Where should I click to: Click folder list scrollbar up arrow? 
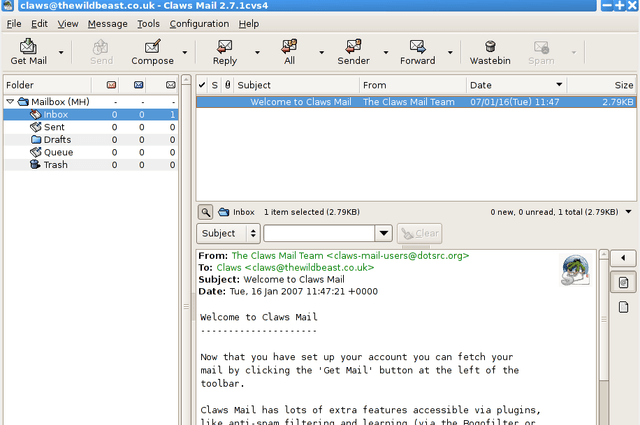186,80
